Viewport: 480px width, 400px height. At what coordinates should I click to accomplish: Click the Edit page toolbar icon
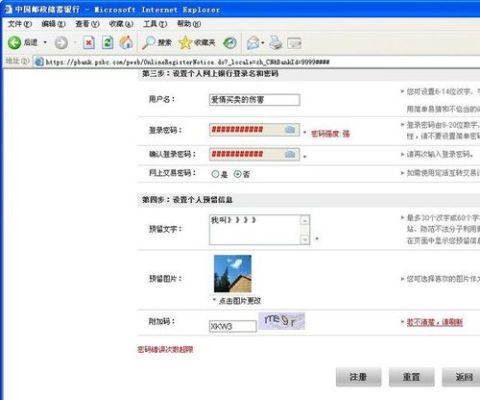tap(295, 43)
